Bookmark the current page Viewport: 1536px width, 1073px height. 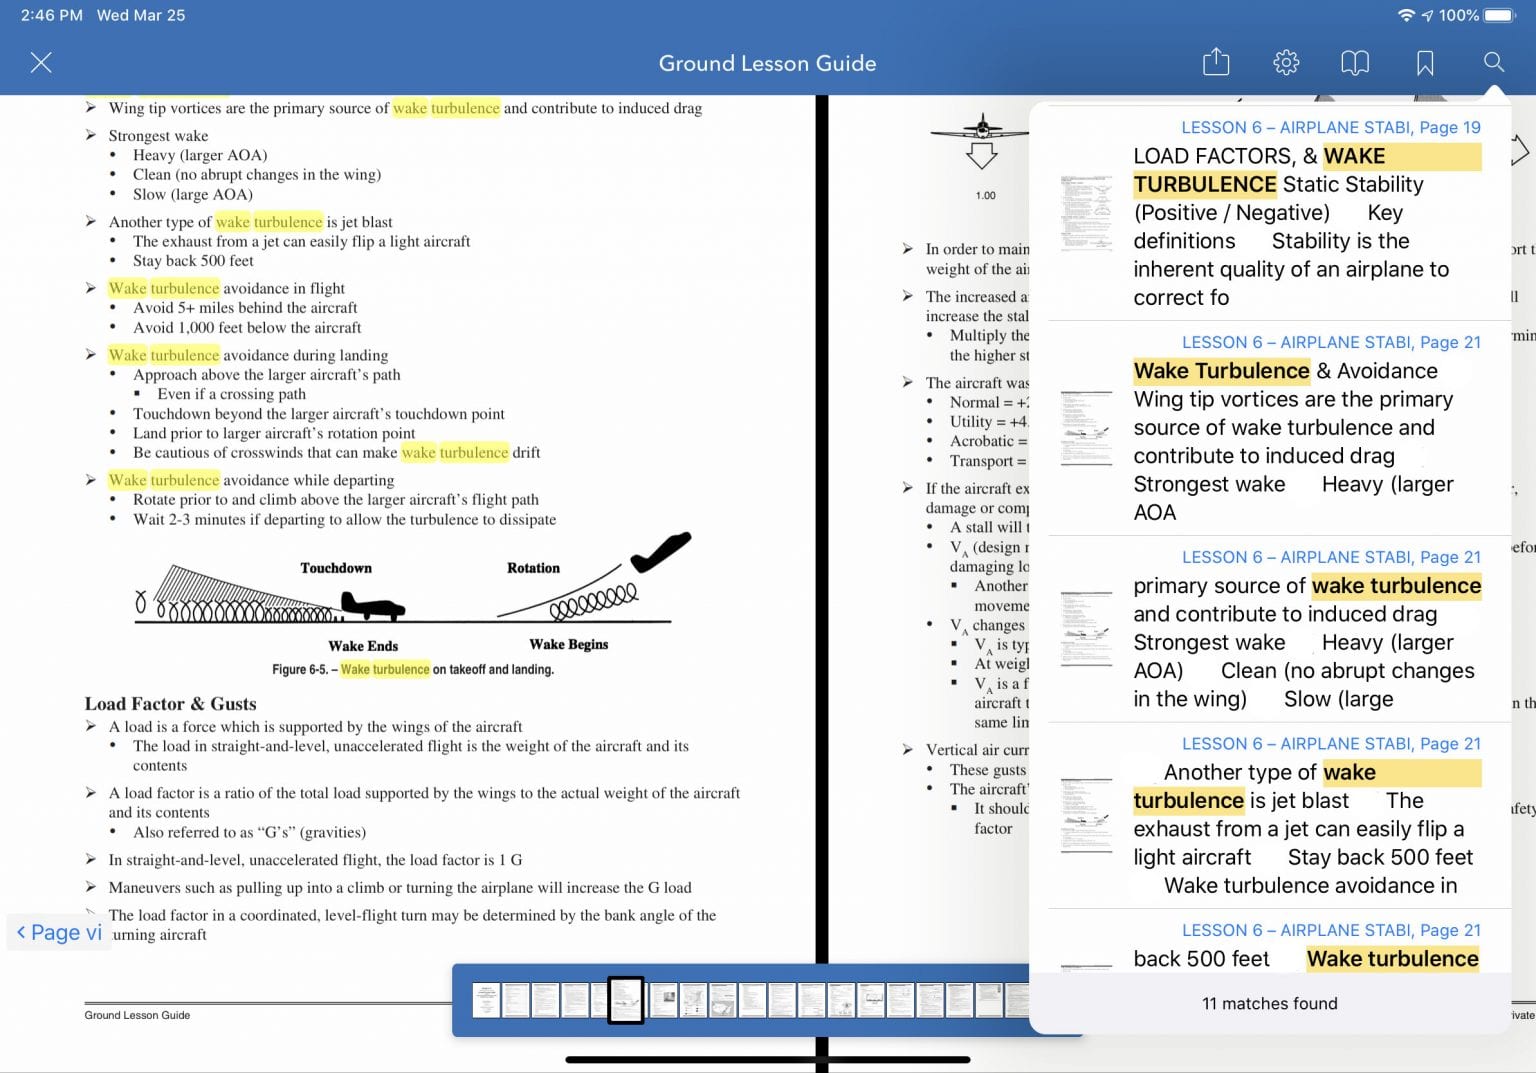[x=1426, y=62]
